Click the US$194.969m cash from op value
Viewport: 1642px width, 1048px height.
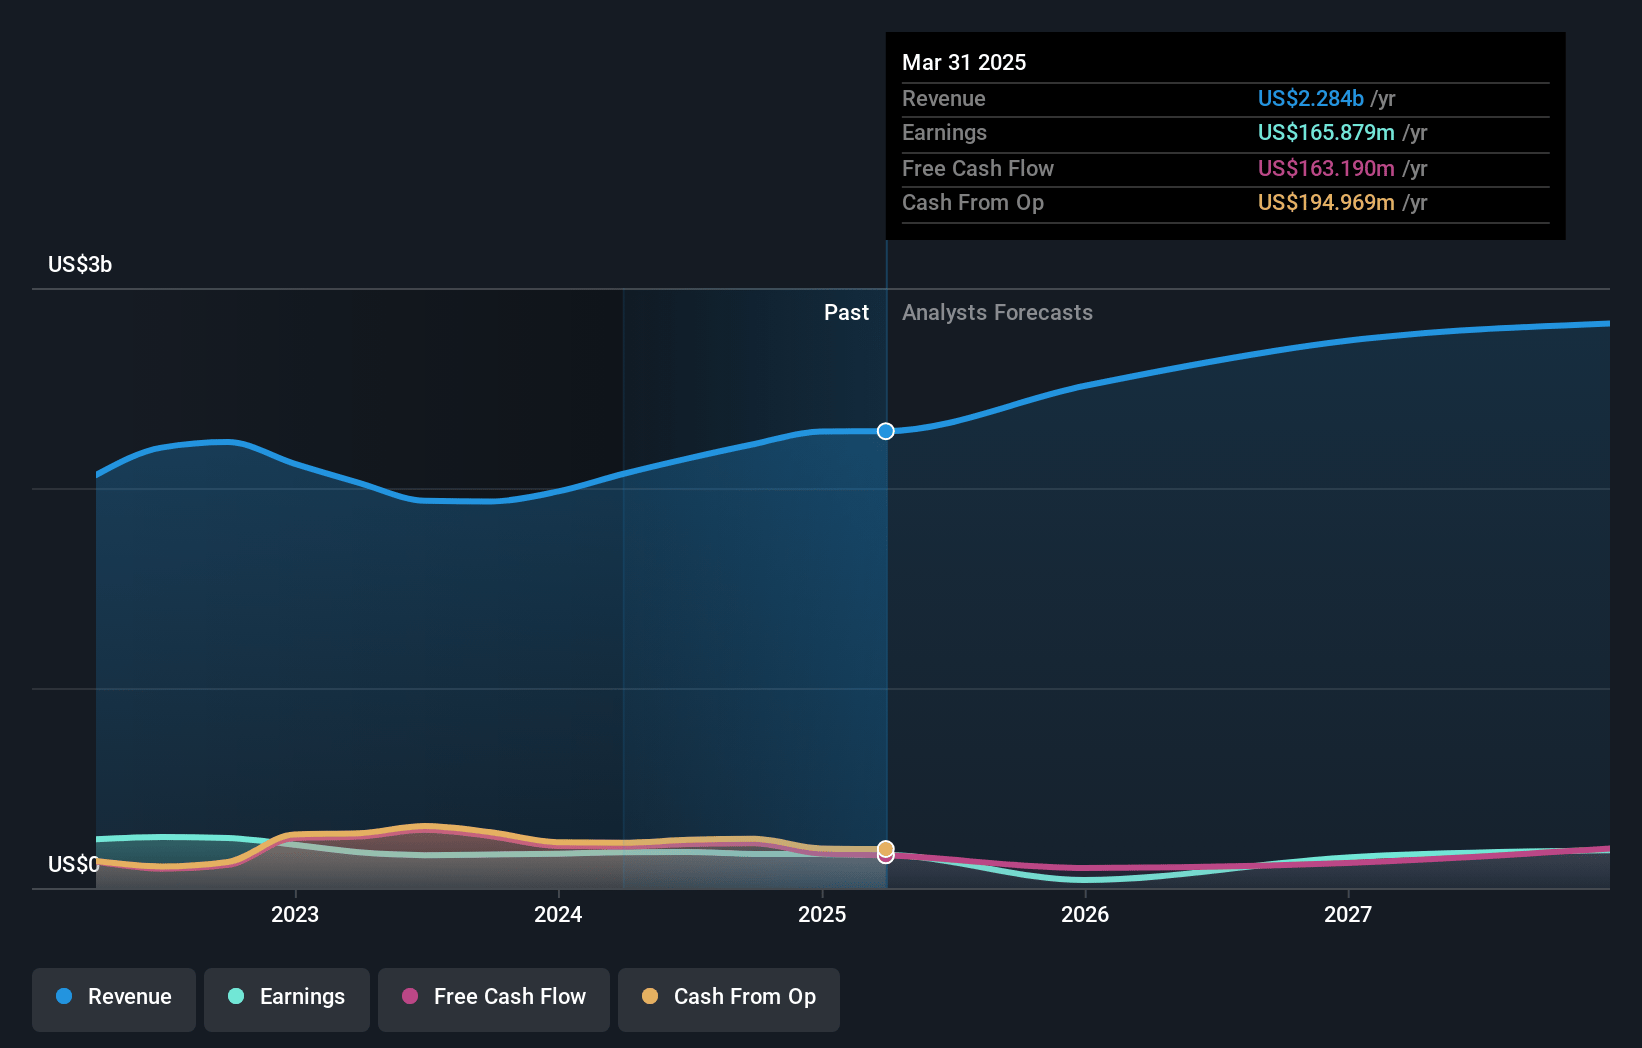point(1326,202)
